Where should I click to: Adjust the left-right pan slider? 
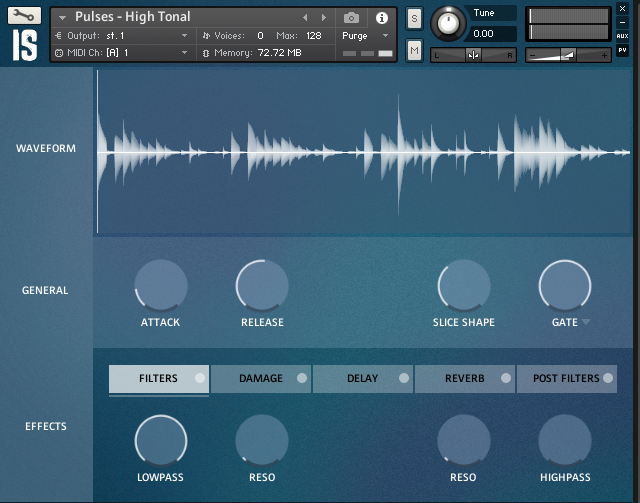pos(473,55)
